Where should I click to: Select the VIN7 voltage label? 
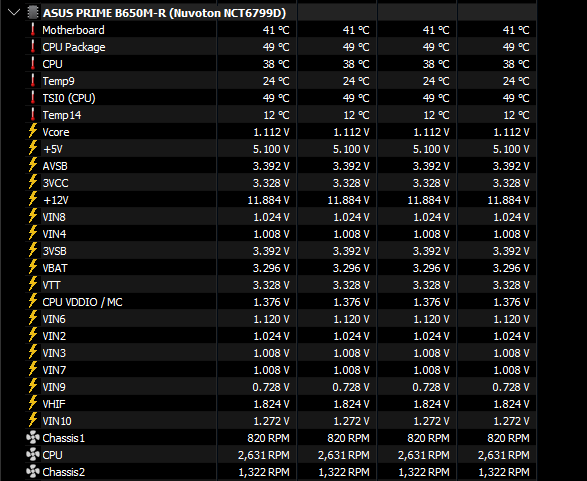click(54, 370)
